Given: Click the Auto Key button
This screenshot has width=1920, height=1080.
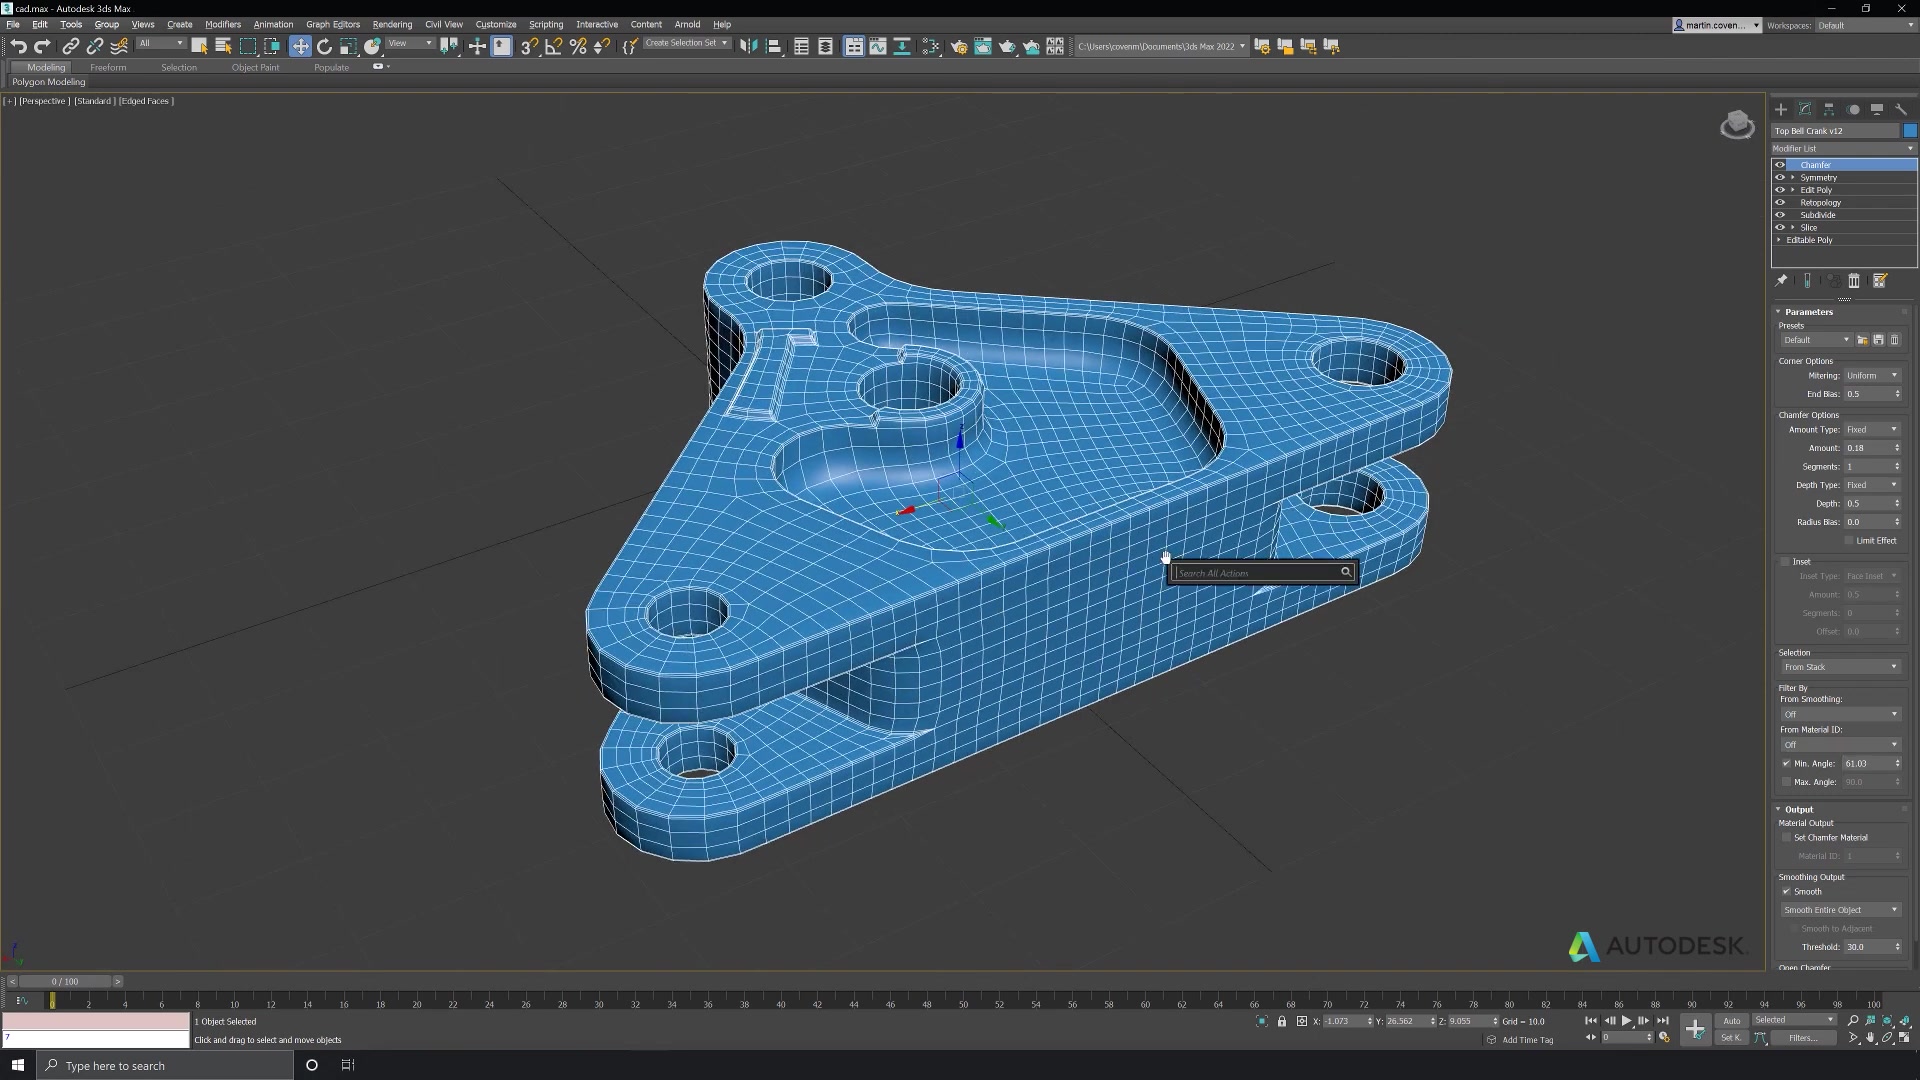Looking at the screenshot, I should (1731, 1021).
